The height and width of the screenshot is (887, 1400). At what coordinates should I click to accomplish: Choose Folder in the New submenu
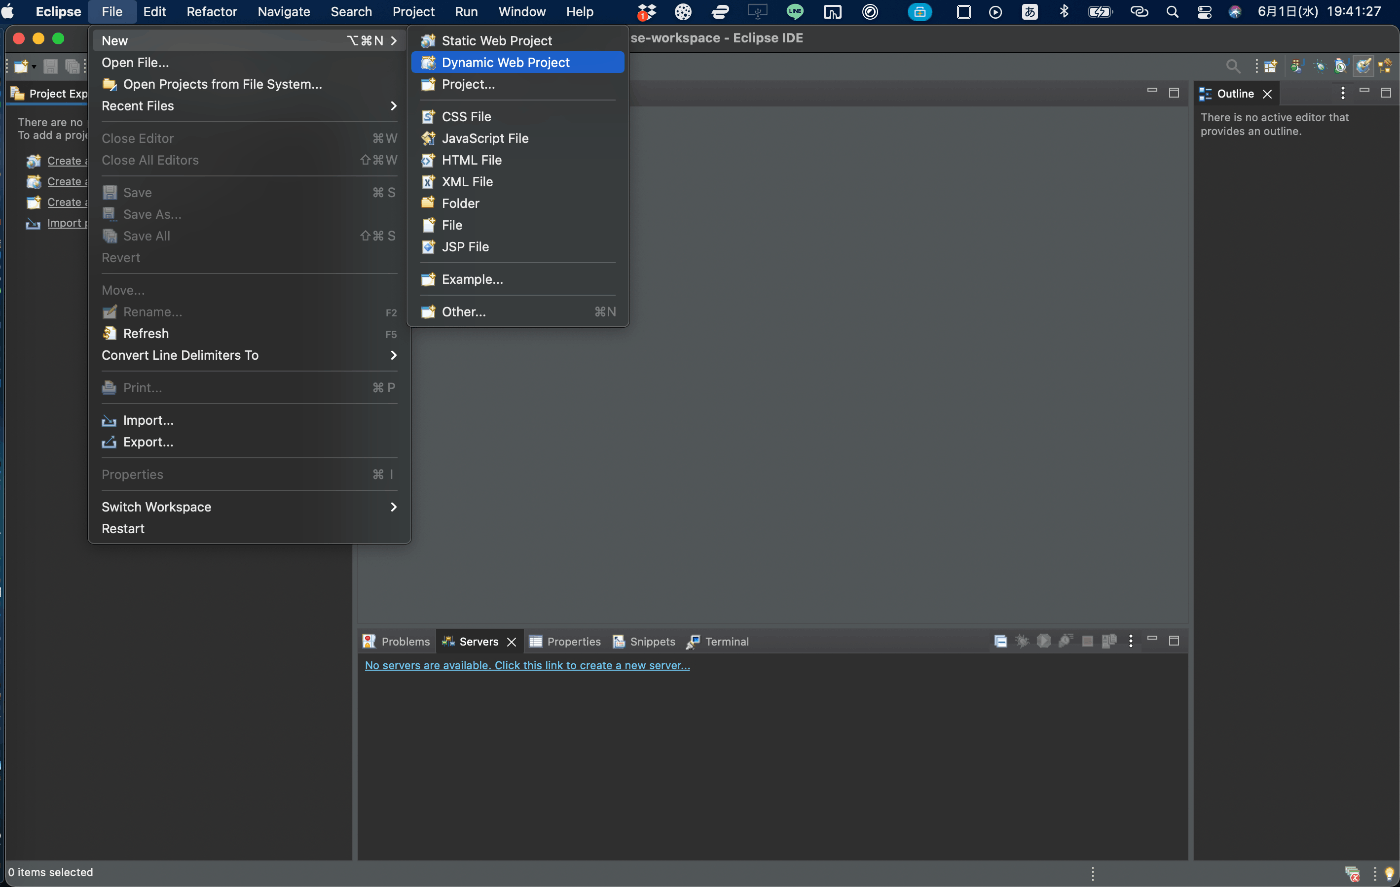click(x=518, y=203)
